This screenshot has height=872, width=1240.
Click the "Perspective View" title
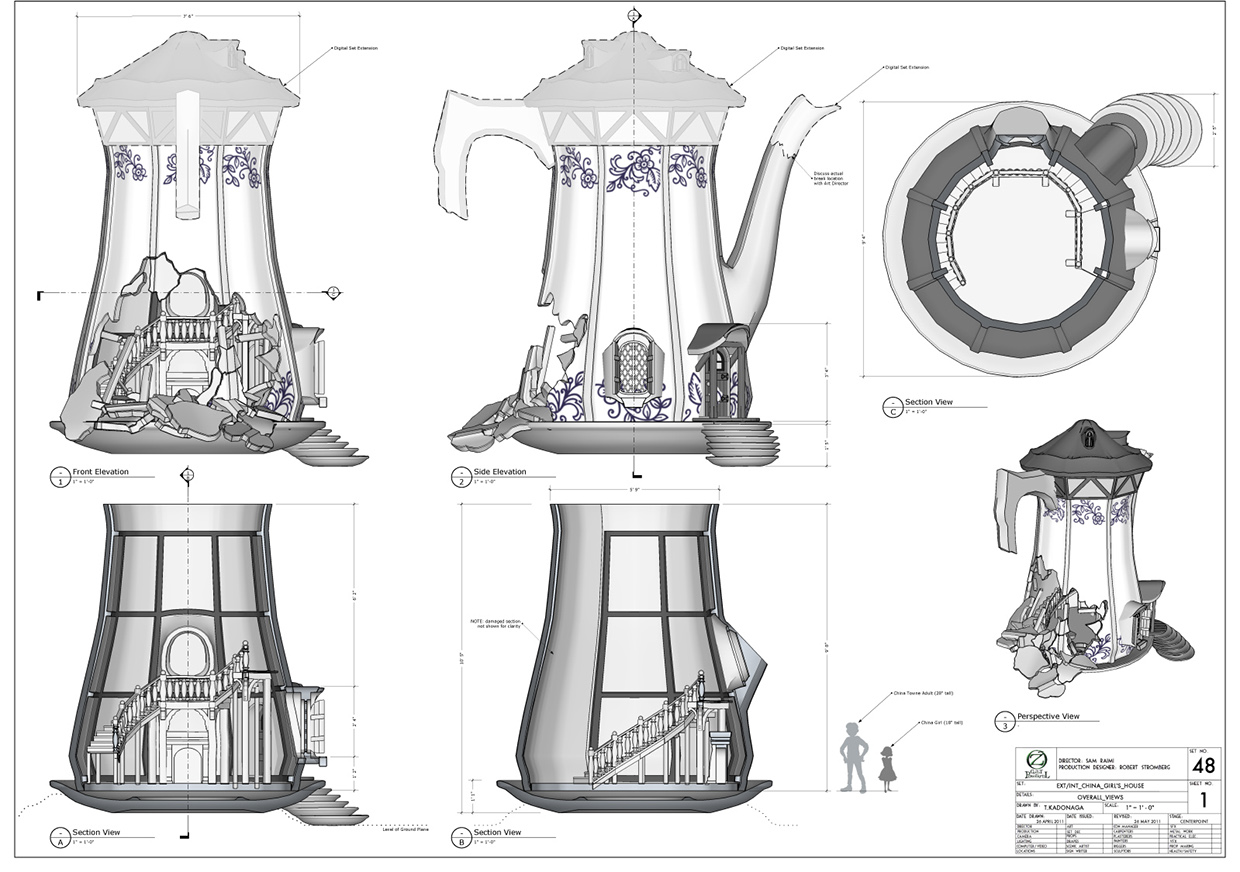(1048, 716)
